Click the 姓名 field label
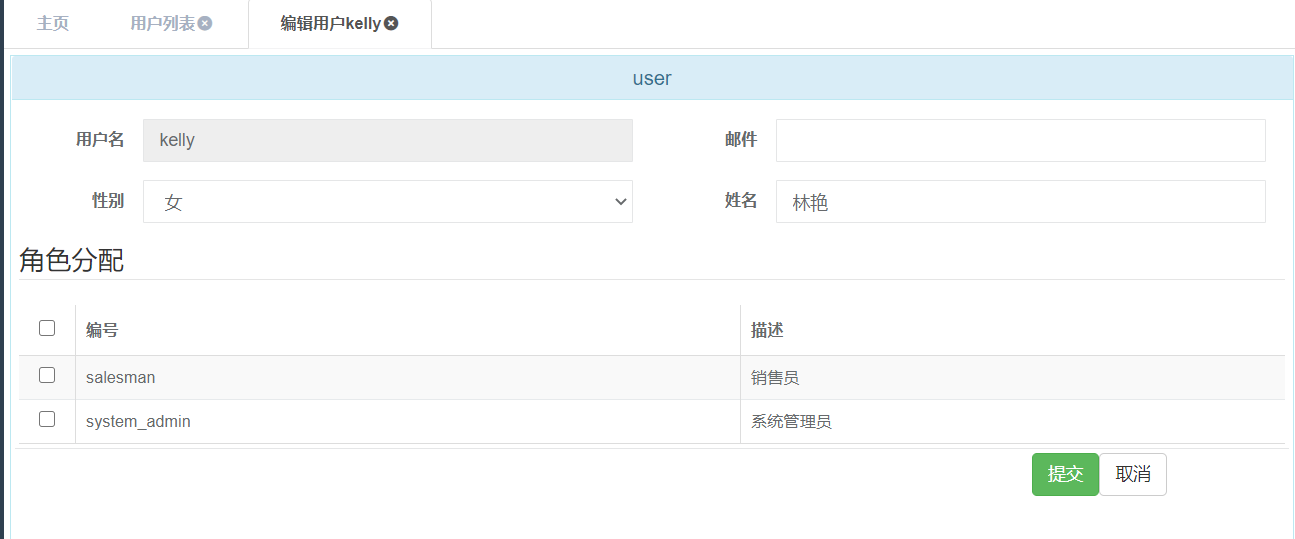 point(741,201)
